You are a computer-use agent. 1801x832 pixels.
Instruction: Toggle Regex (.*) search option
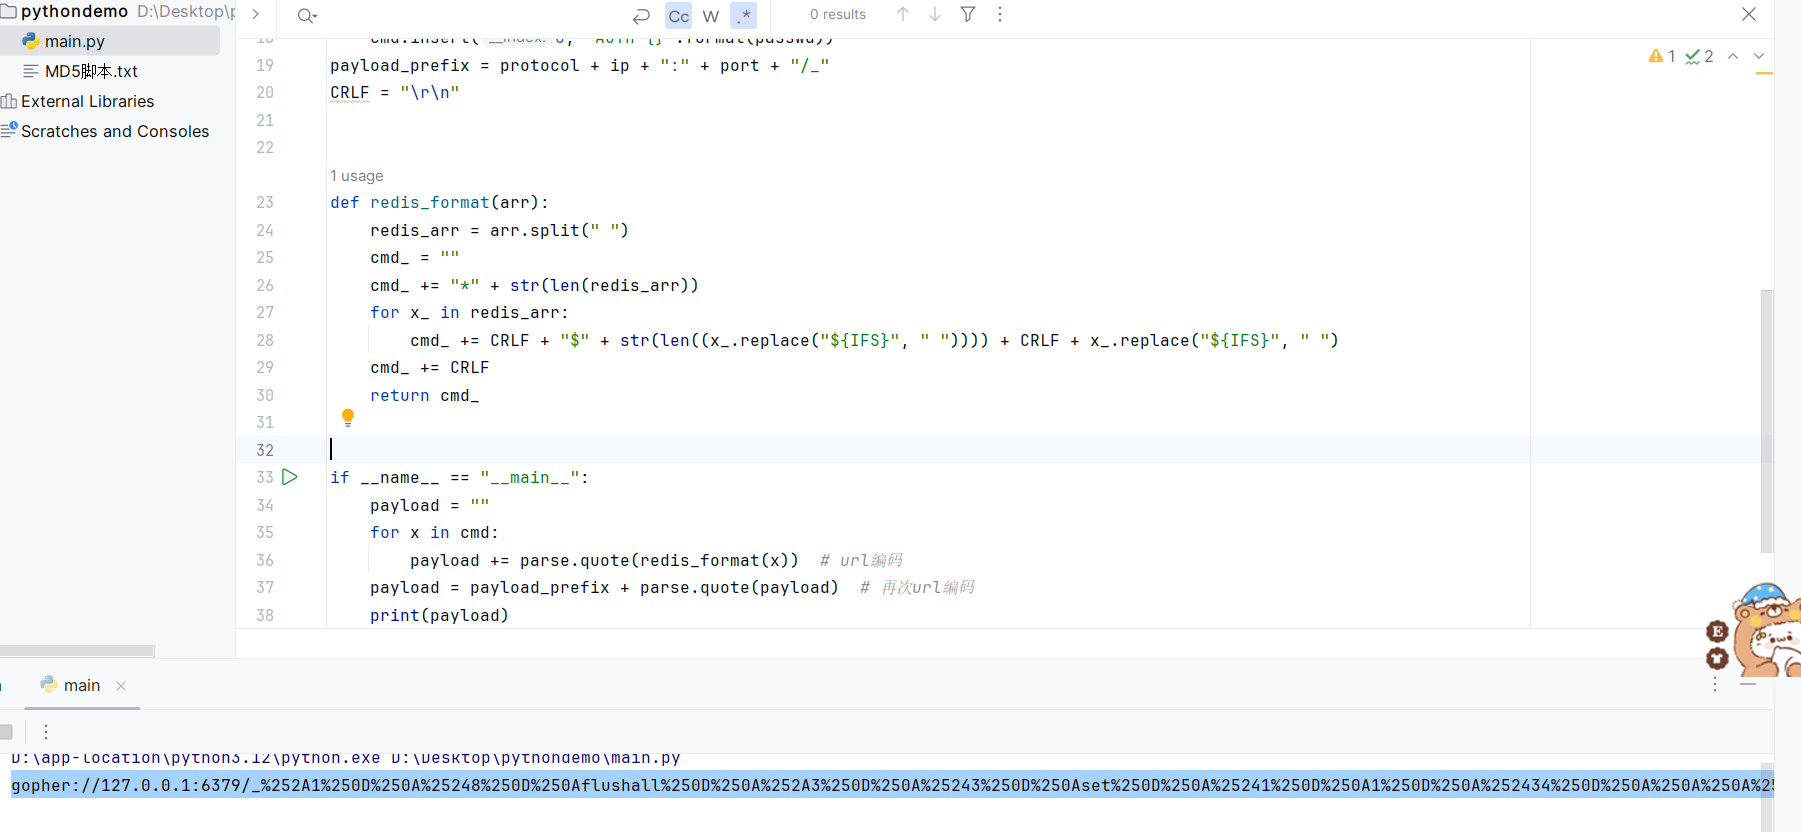(x=743, y=16)
